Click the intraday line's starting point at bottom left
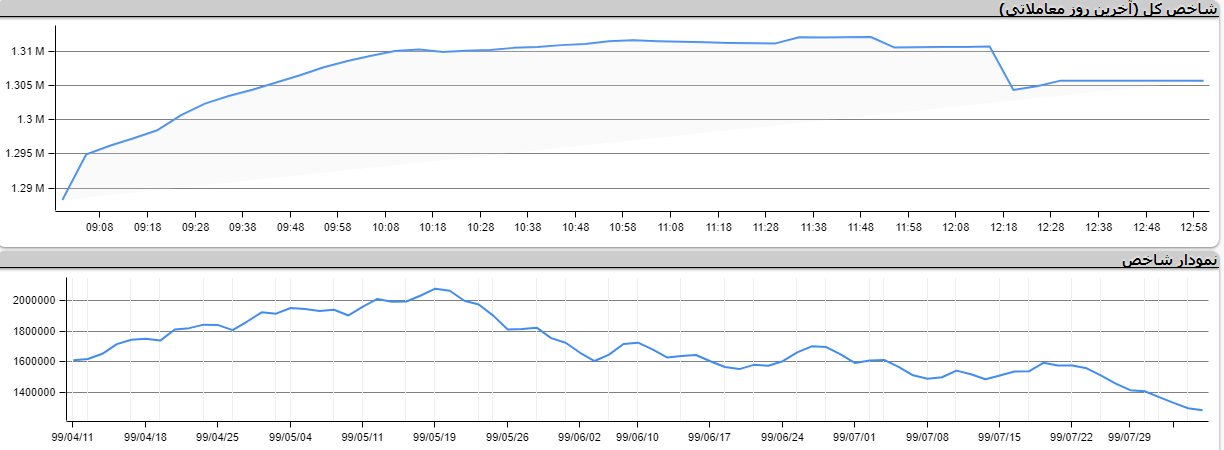 click(63, 199)
